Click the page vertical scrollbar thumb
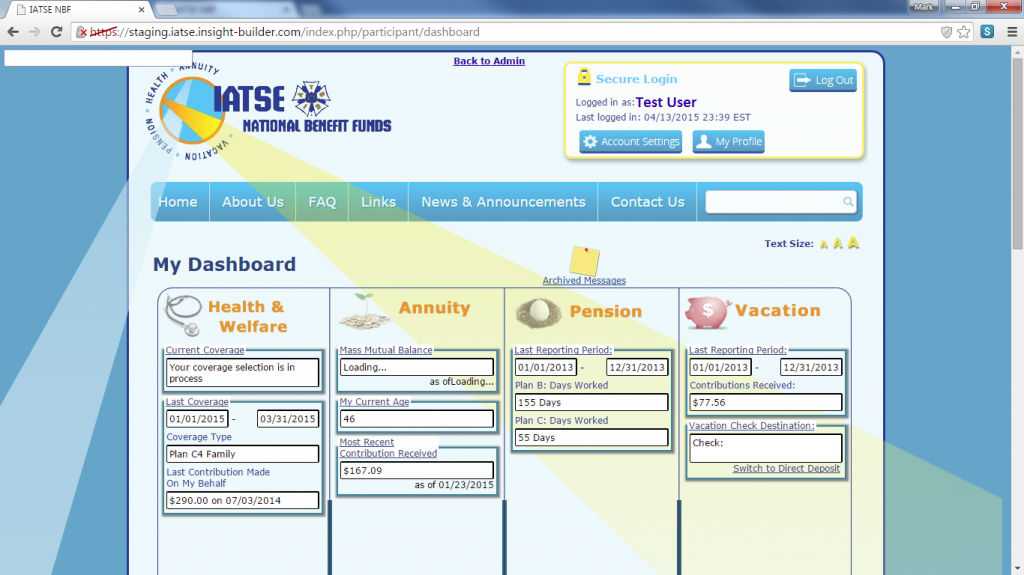 tap(1017, 153)
